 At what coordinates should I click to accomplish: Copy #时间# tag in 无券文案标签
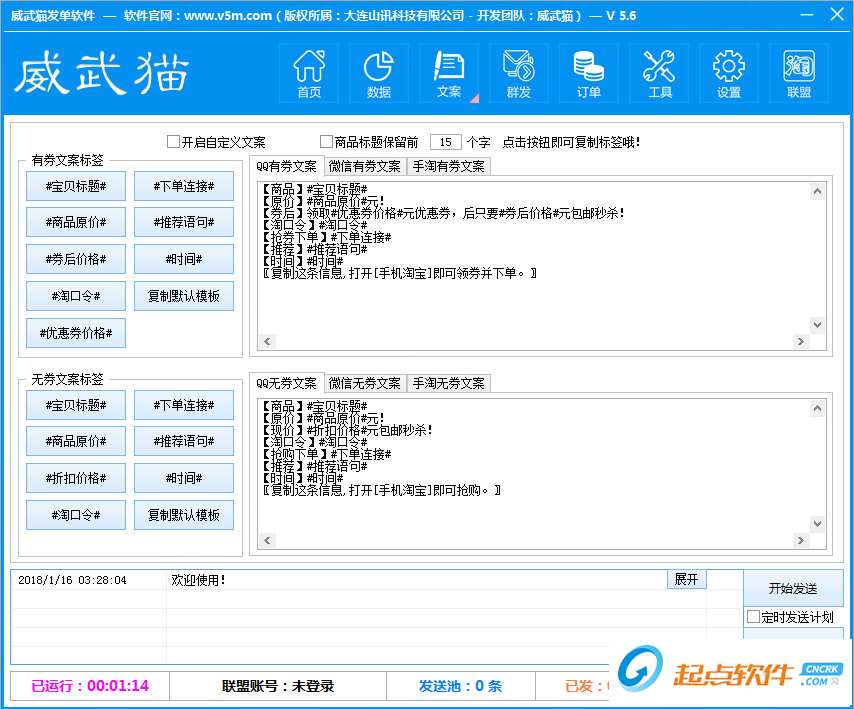click(184, 478)
